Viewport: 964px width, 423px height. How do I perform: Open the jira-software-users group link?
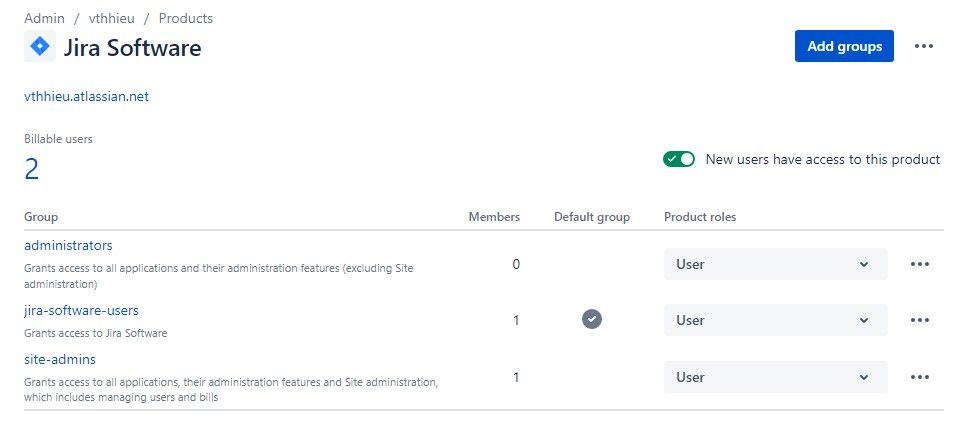tap(81, 310)
